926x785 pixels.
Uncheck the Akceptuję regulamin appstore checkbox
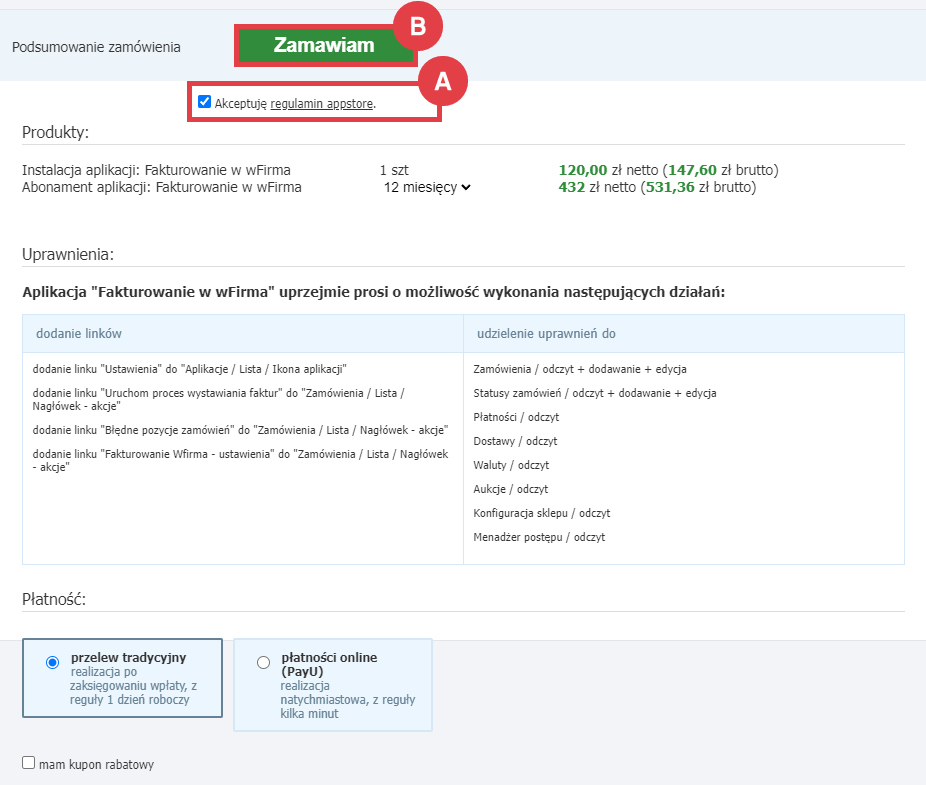click(203, 101)
